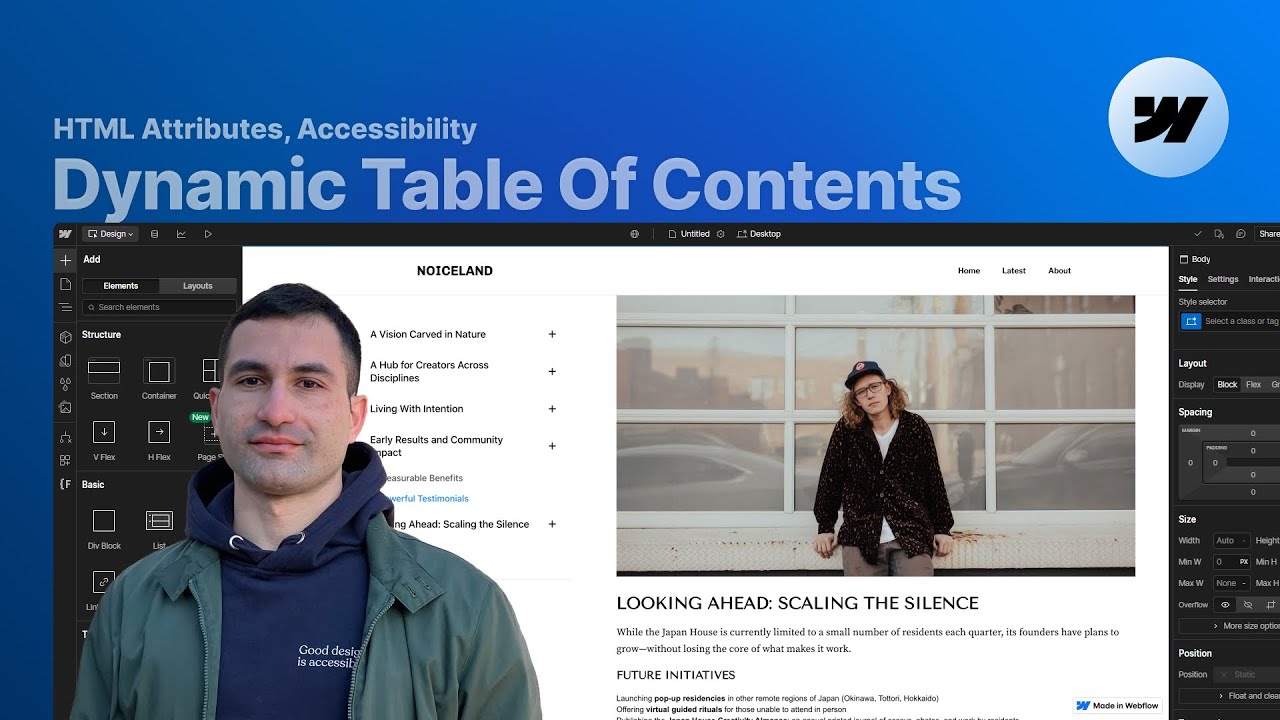Expand A Hub for Creators plus icon

(x=552, y=372)
